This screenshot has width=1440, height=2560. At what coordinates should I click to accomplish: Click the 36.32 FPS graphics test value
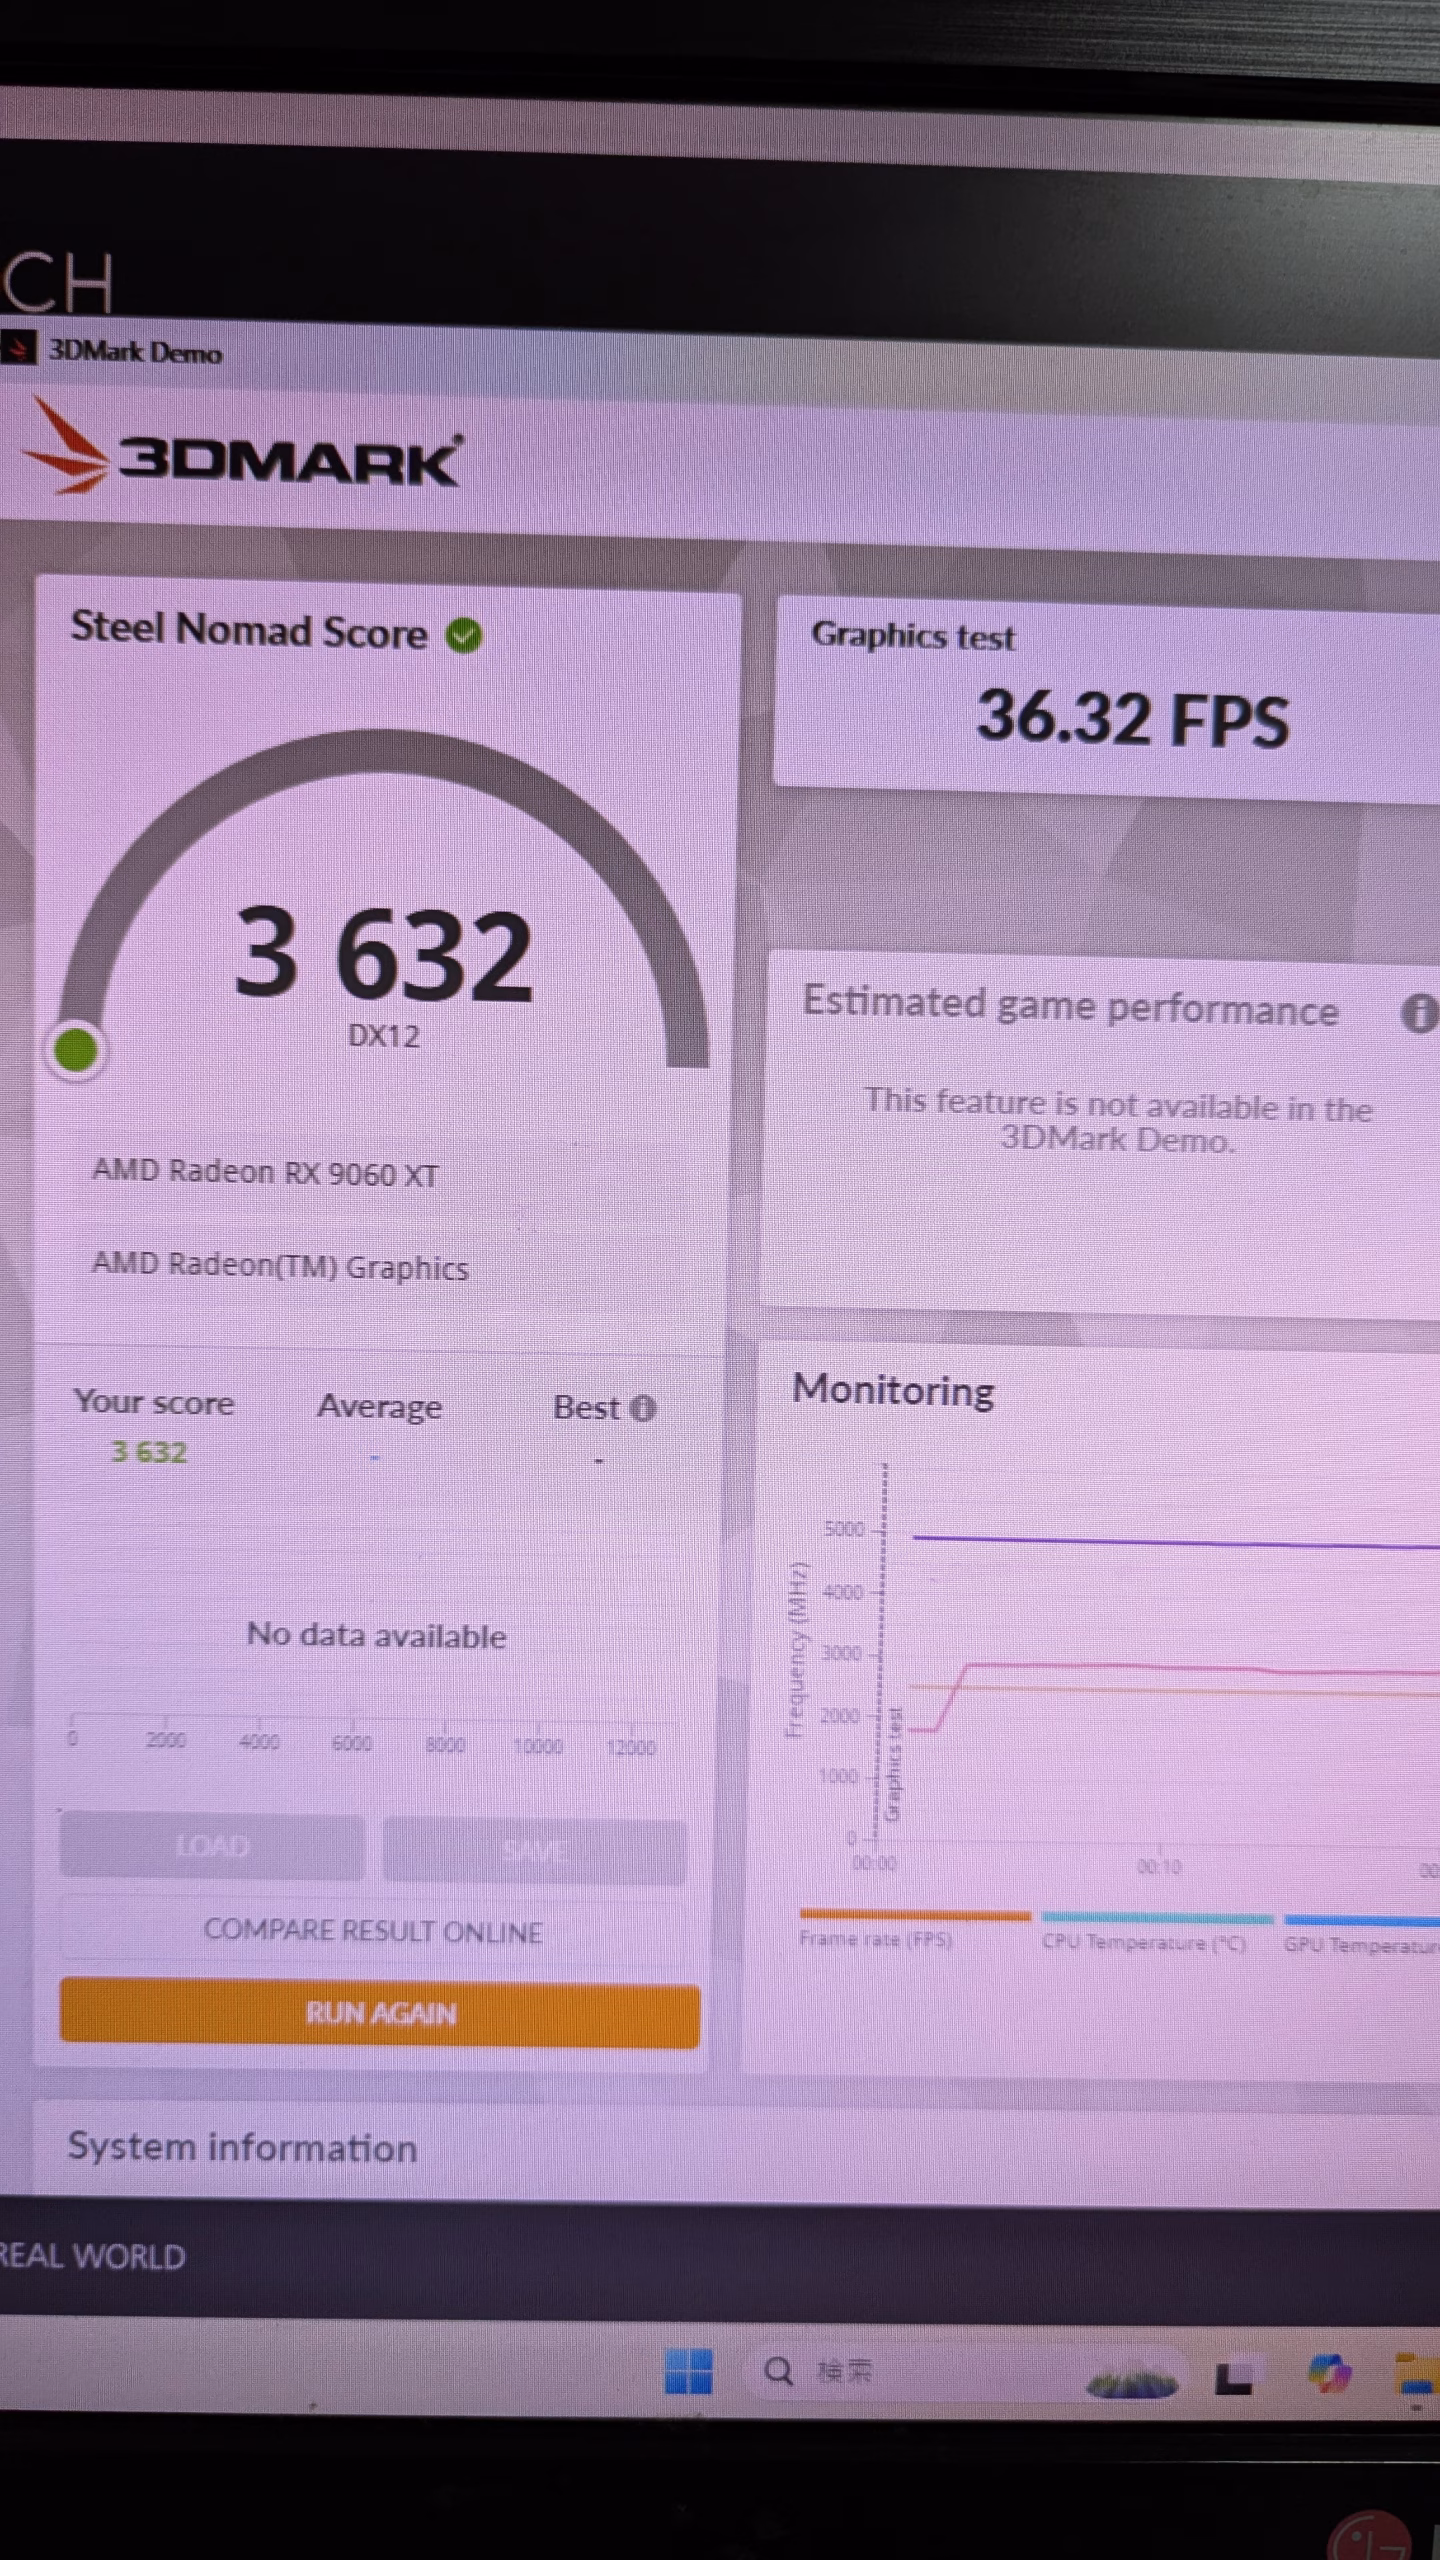1132,718
